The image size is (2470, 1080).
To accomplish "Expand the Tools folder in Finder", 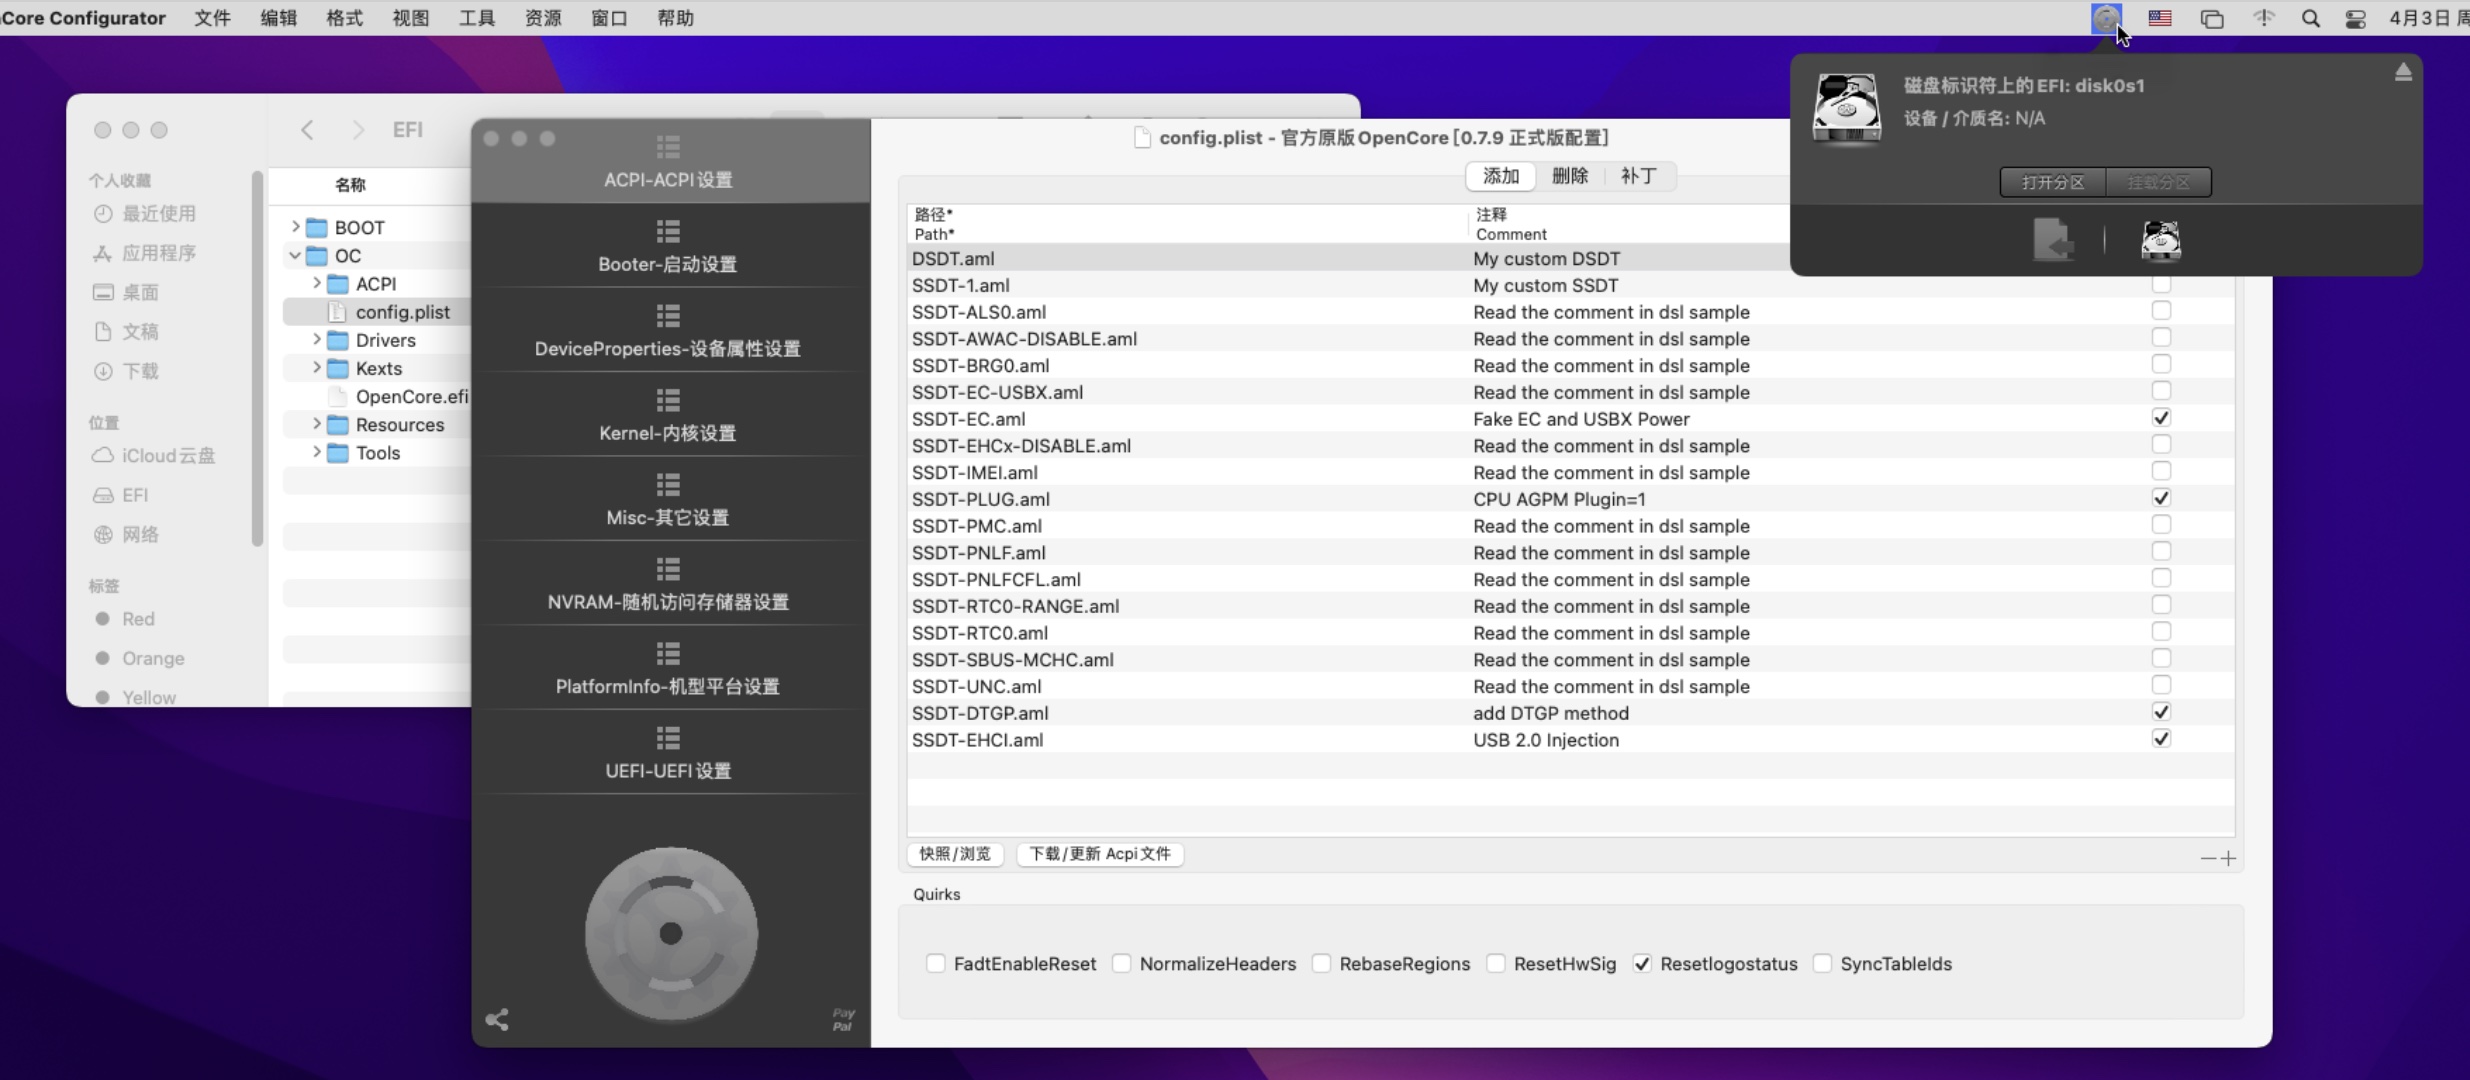I will [316, 452].
